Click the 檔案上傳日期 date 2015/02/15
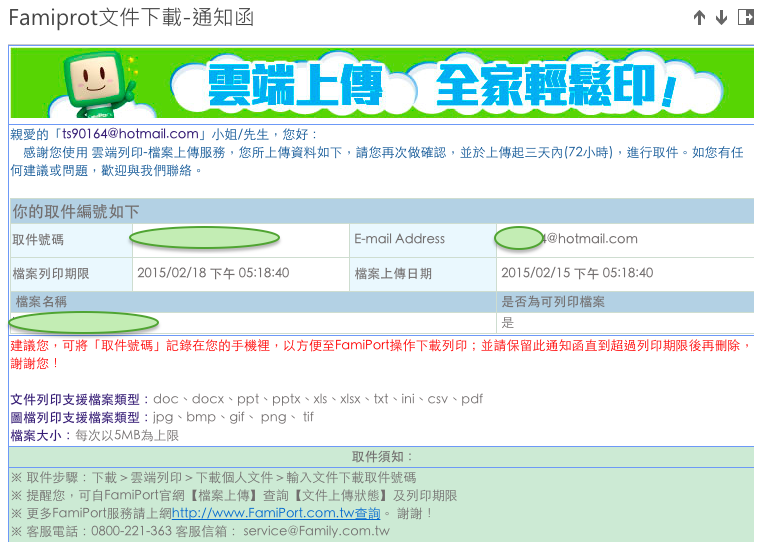Image resolution: width=763 pixels, height=542 pixels. point(577,273)
